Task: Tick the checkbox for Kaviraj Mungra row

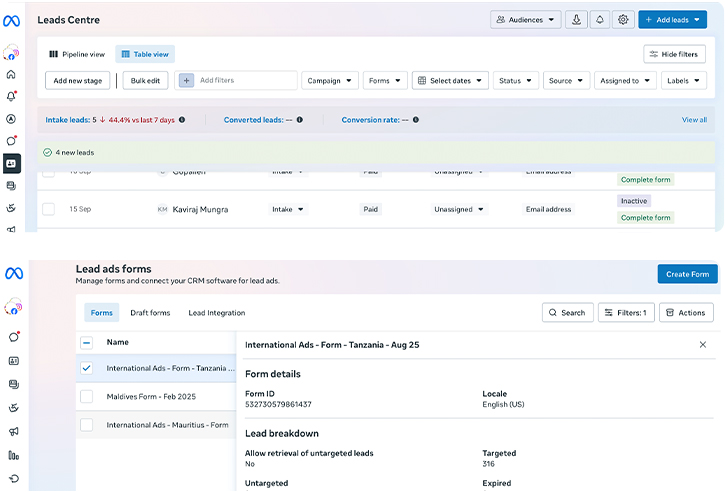Action: (x=48, y=209)
